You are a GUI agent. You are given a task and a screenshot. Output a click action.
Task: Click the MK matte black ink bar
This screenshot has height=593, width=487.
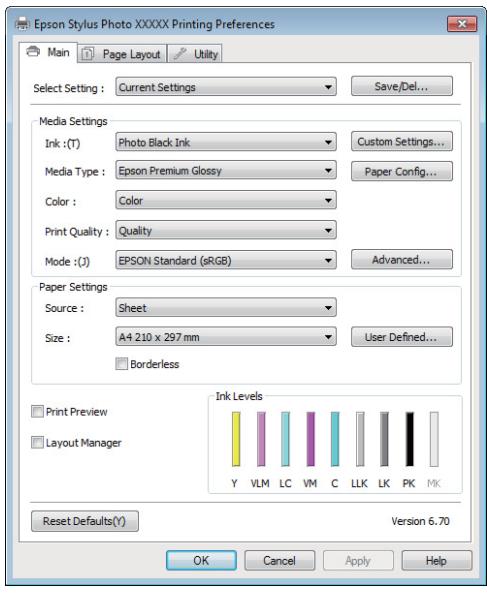point(434,439)
